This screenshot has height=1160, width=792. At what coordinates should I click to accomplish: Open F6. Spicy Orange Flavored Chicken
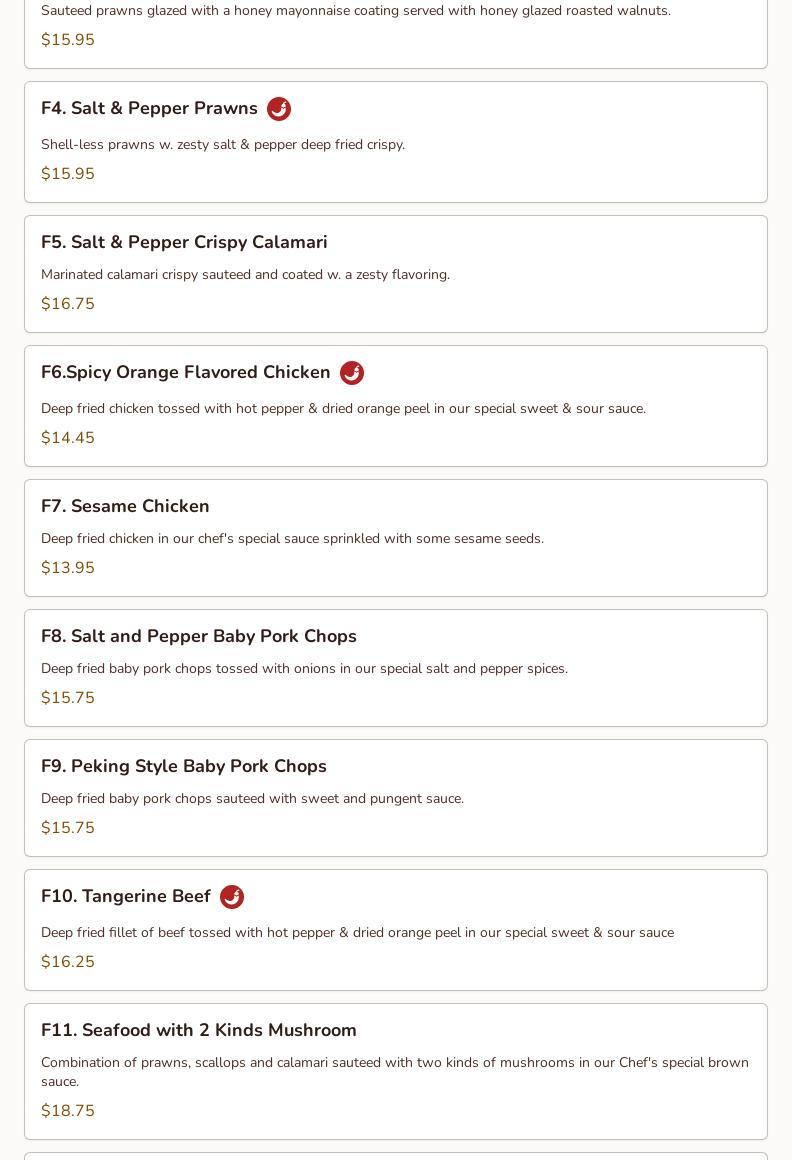186,372
